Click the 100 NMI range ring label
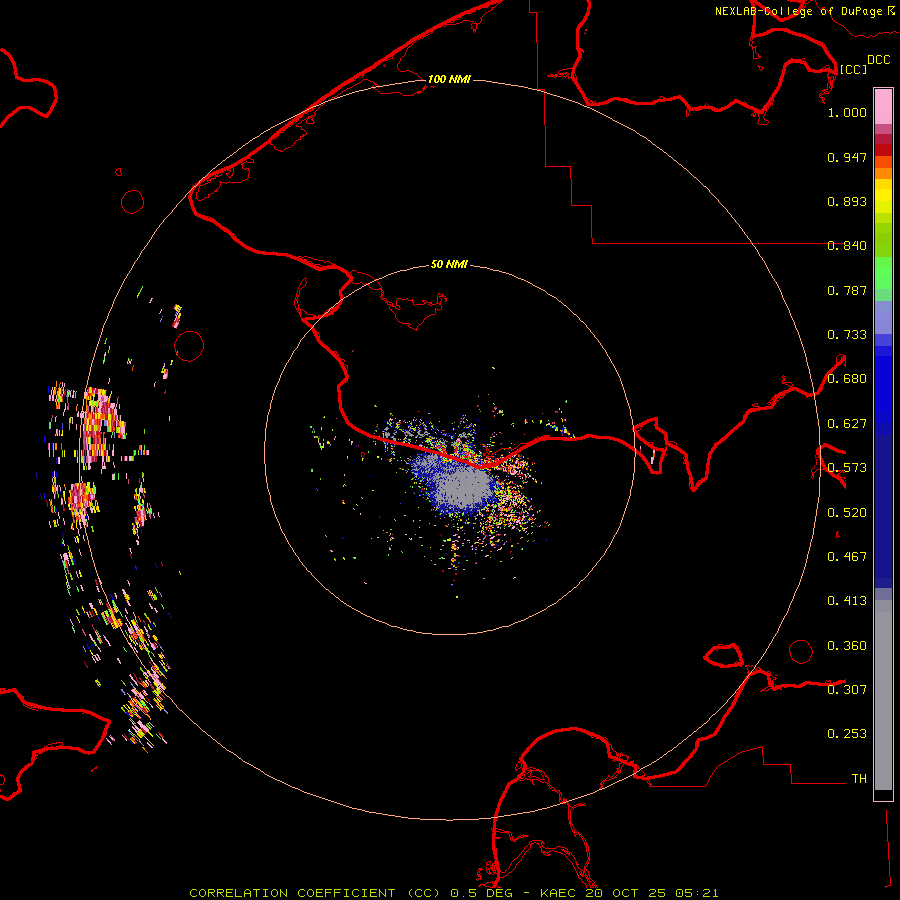 [x=449, y=79]
